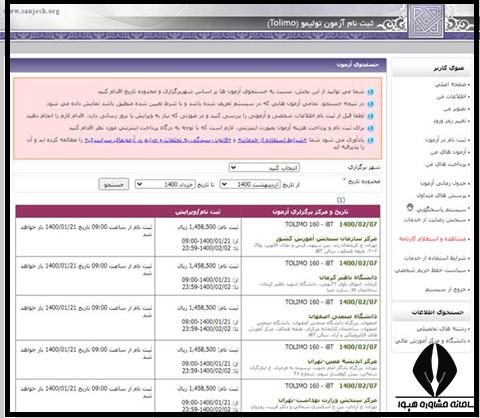Screen dimensions: 480x418
Task: Click the جستجوی آزمون section title bar
Action: click(198, 65)
